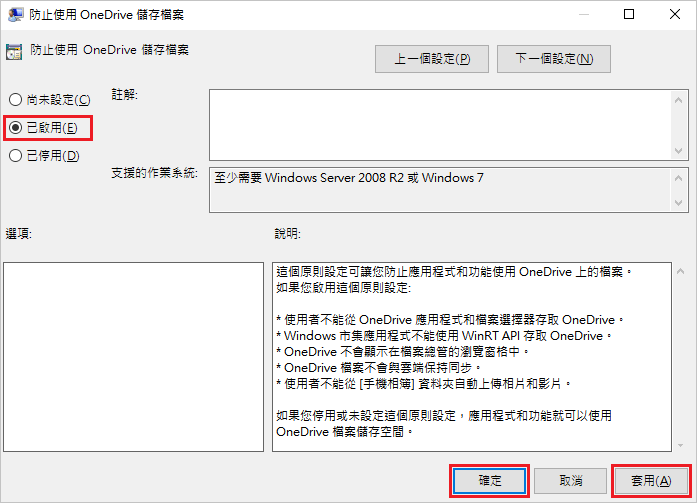Click the 說明 description scroll up arrow
The image size is (697, 503).
(x=681, y=271)
